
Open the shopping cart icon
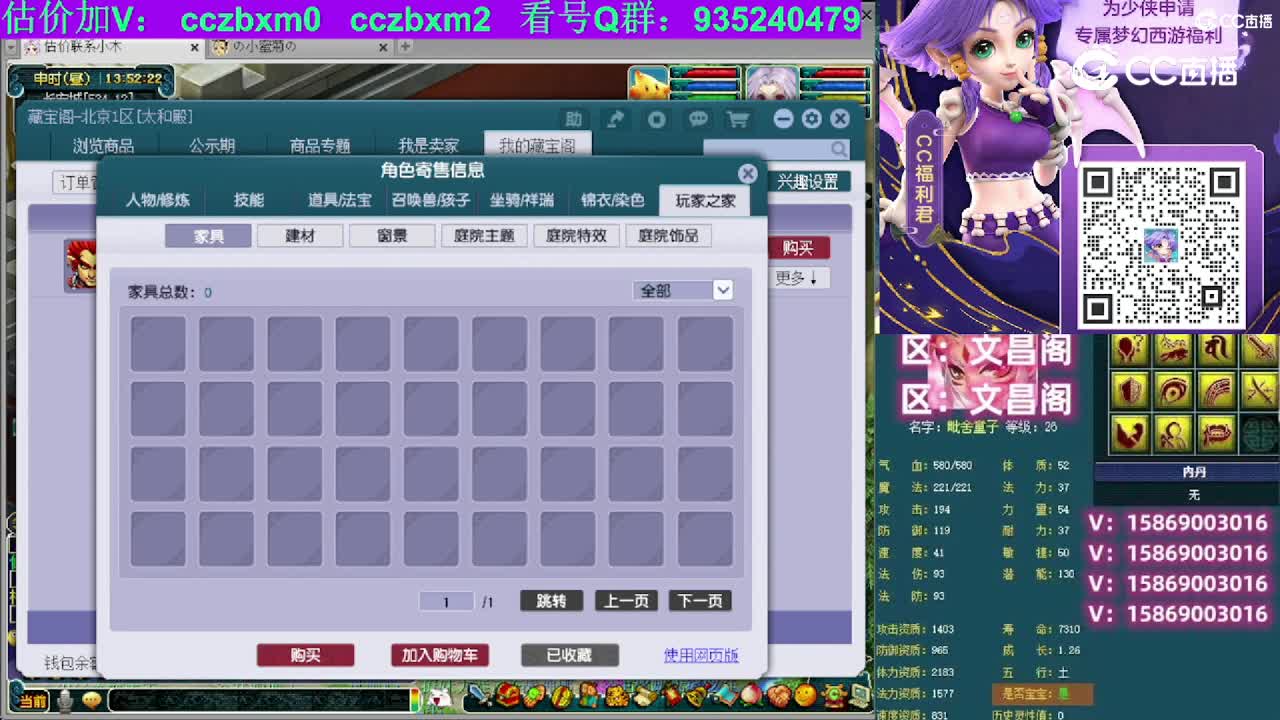click(x=738, y=119)
